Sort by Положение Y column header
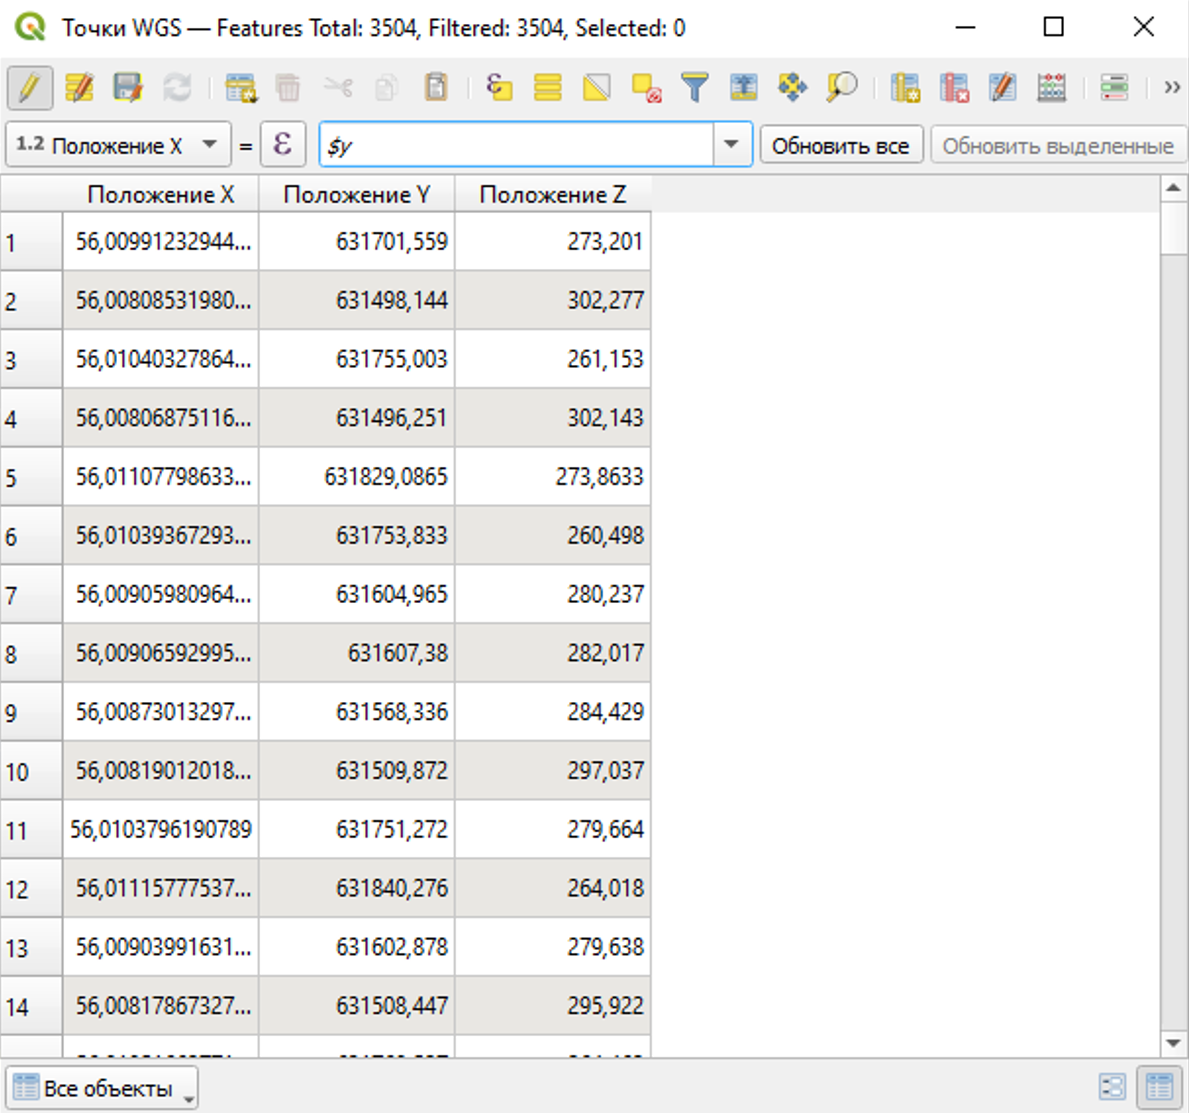The height and width of the screenshot is (1113, 1189). [x=356, y=194]
